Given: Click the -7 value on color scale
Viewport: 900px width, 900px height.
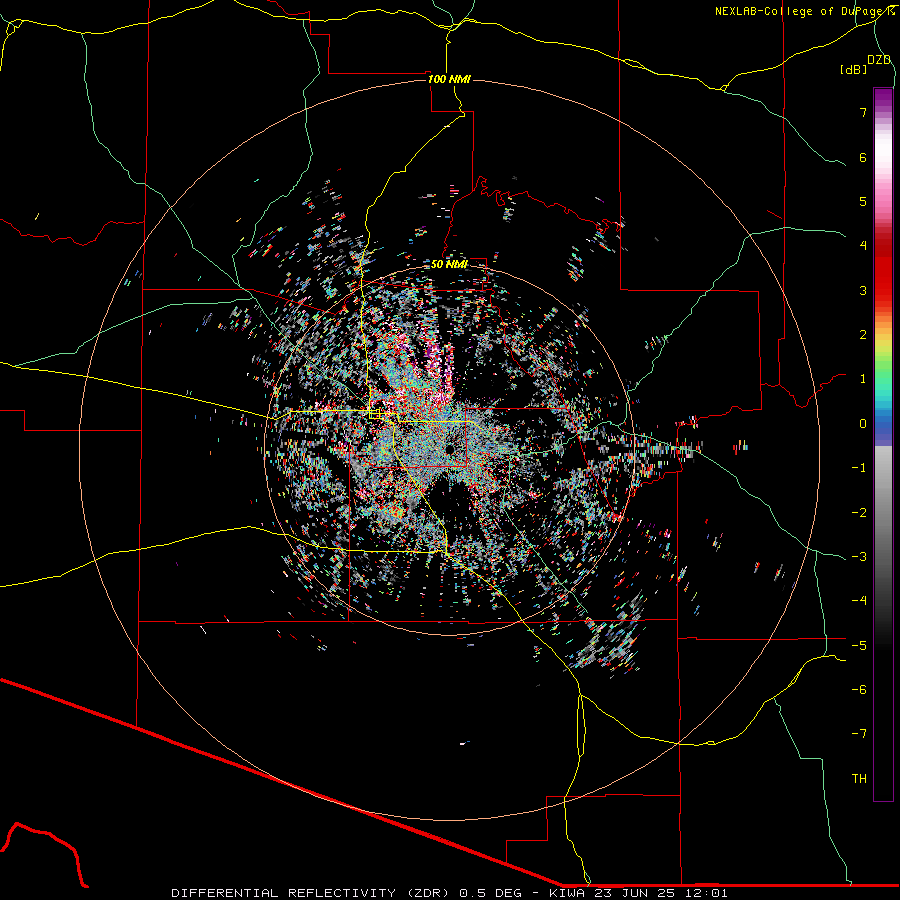Looking at the screenshot, I should [859, 734].
